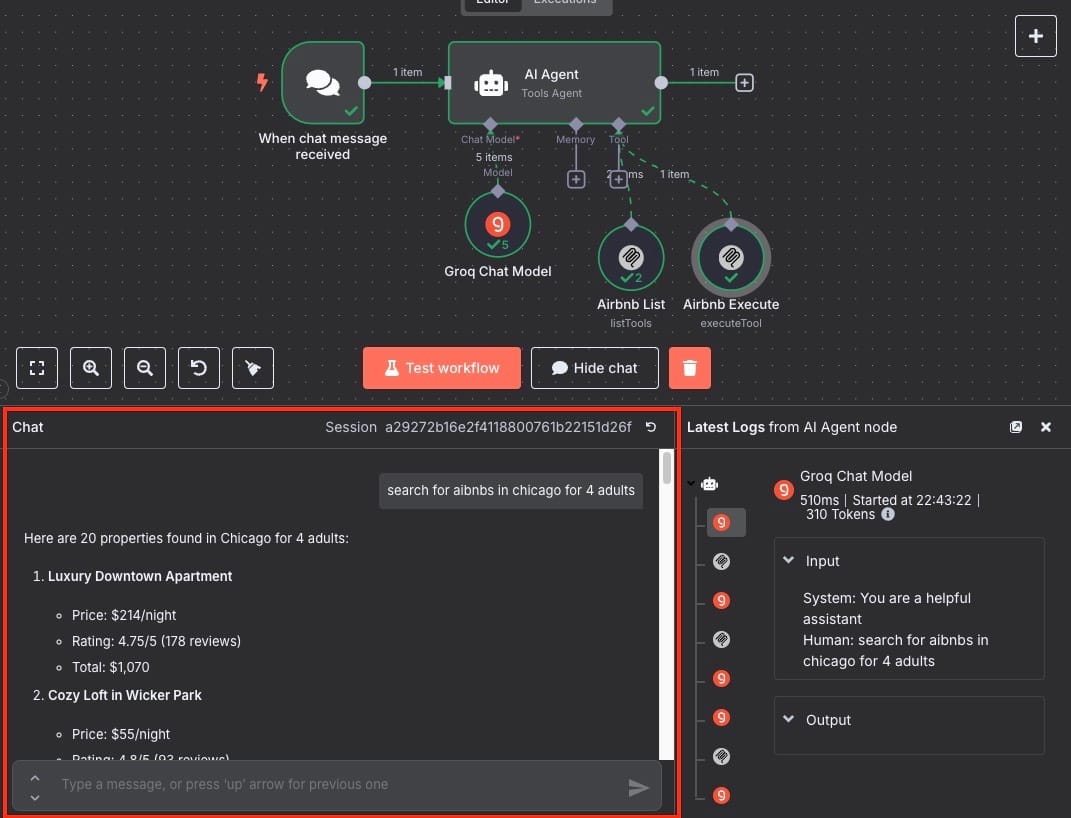Show token usage info icon
This screenshot has height=818, width=1071.
tap(887, 514)
